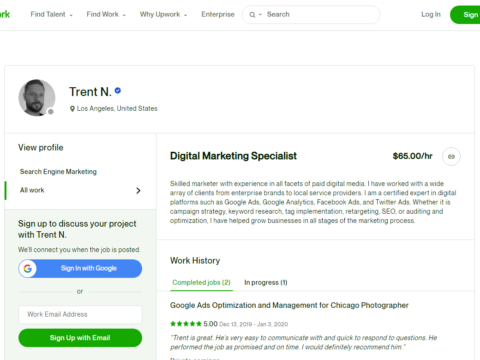Select the All work profile item
The image size is (480, 360).
tap(80, 190)
